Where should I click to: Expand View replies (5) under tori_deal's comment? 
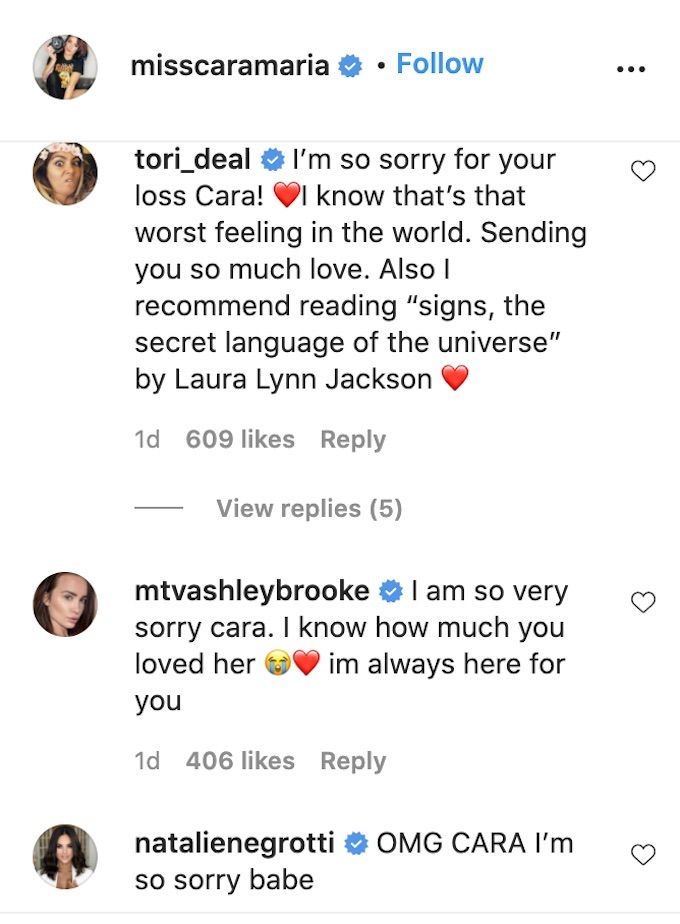[309, 508]
